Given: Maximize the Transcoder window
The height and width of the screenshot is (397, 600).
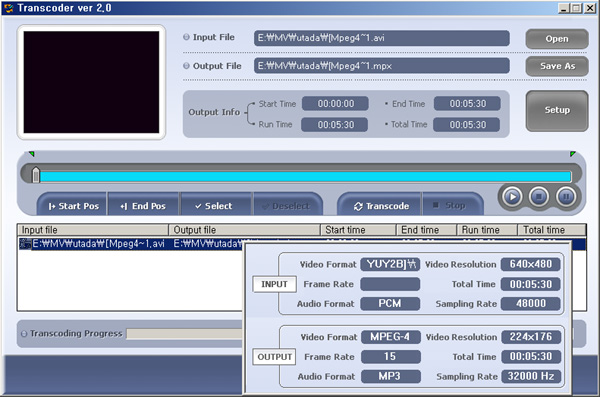Looking at the screenshot, I should point(576,8).
